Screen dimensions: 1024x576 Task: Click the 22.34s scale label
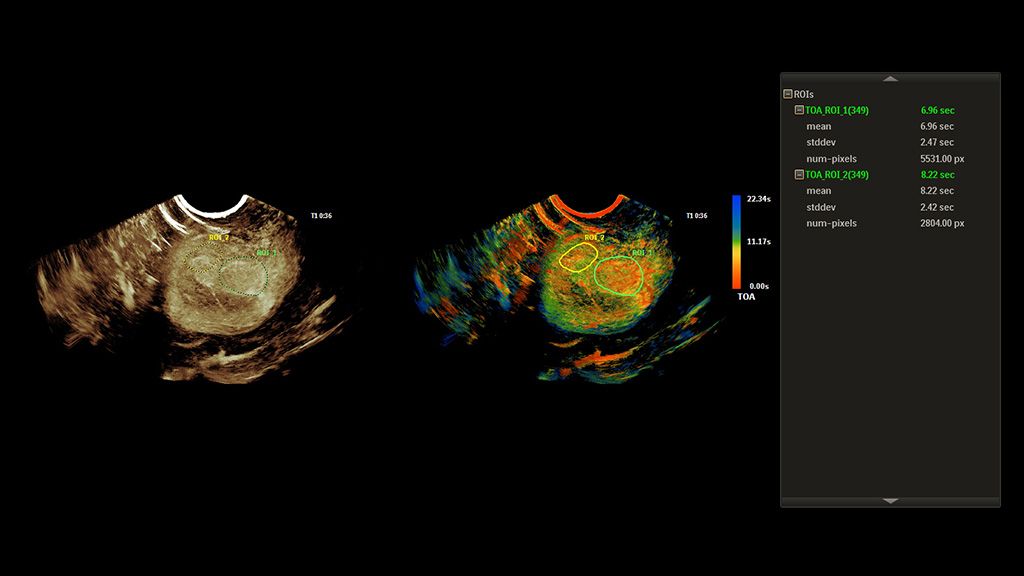click(759, 199)
